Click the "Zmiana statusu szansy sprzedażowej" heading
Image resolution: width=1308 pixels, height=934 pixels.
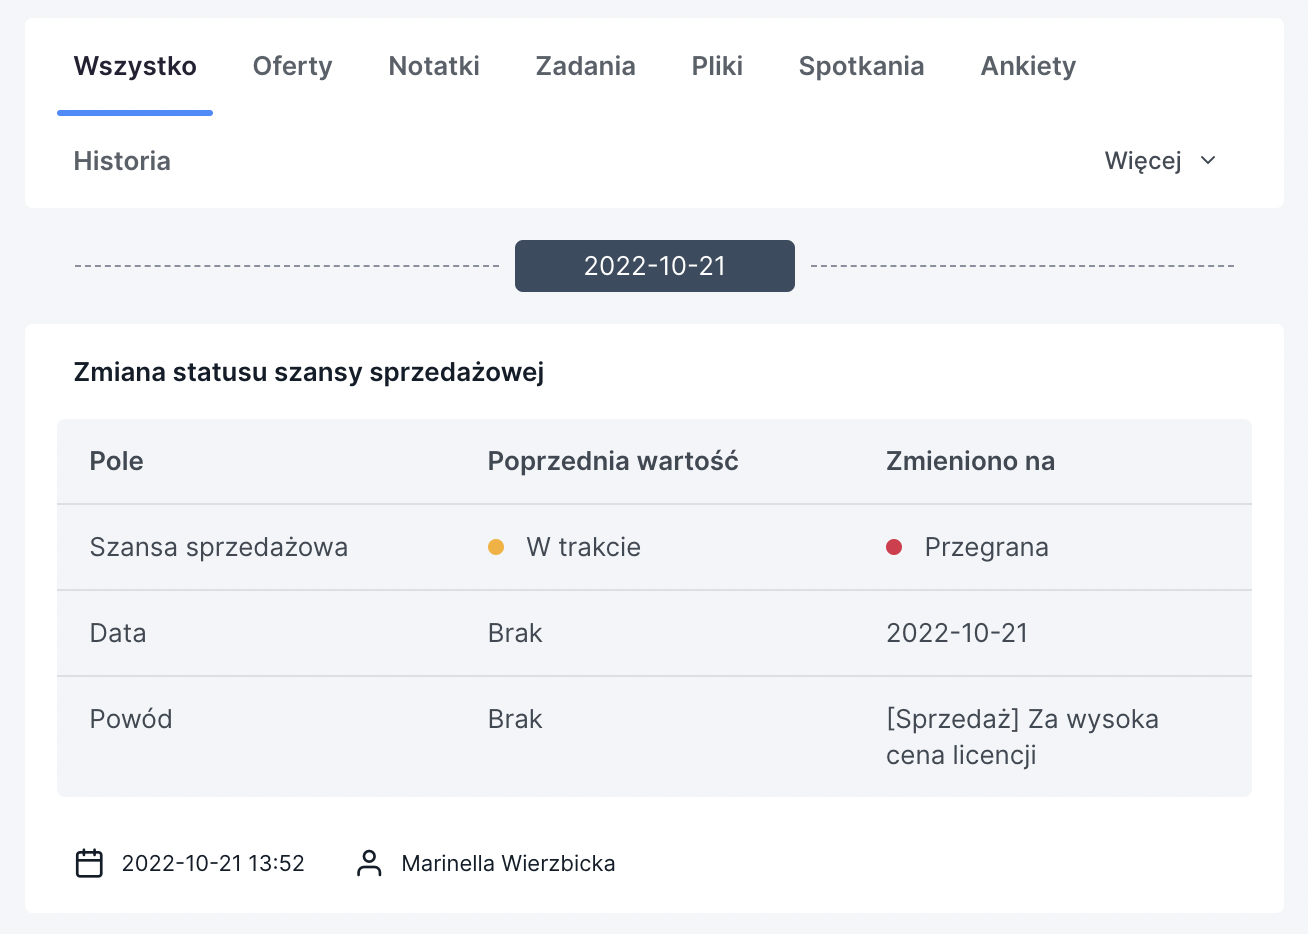pos(309,372)
